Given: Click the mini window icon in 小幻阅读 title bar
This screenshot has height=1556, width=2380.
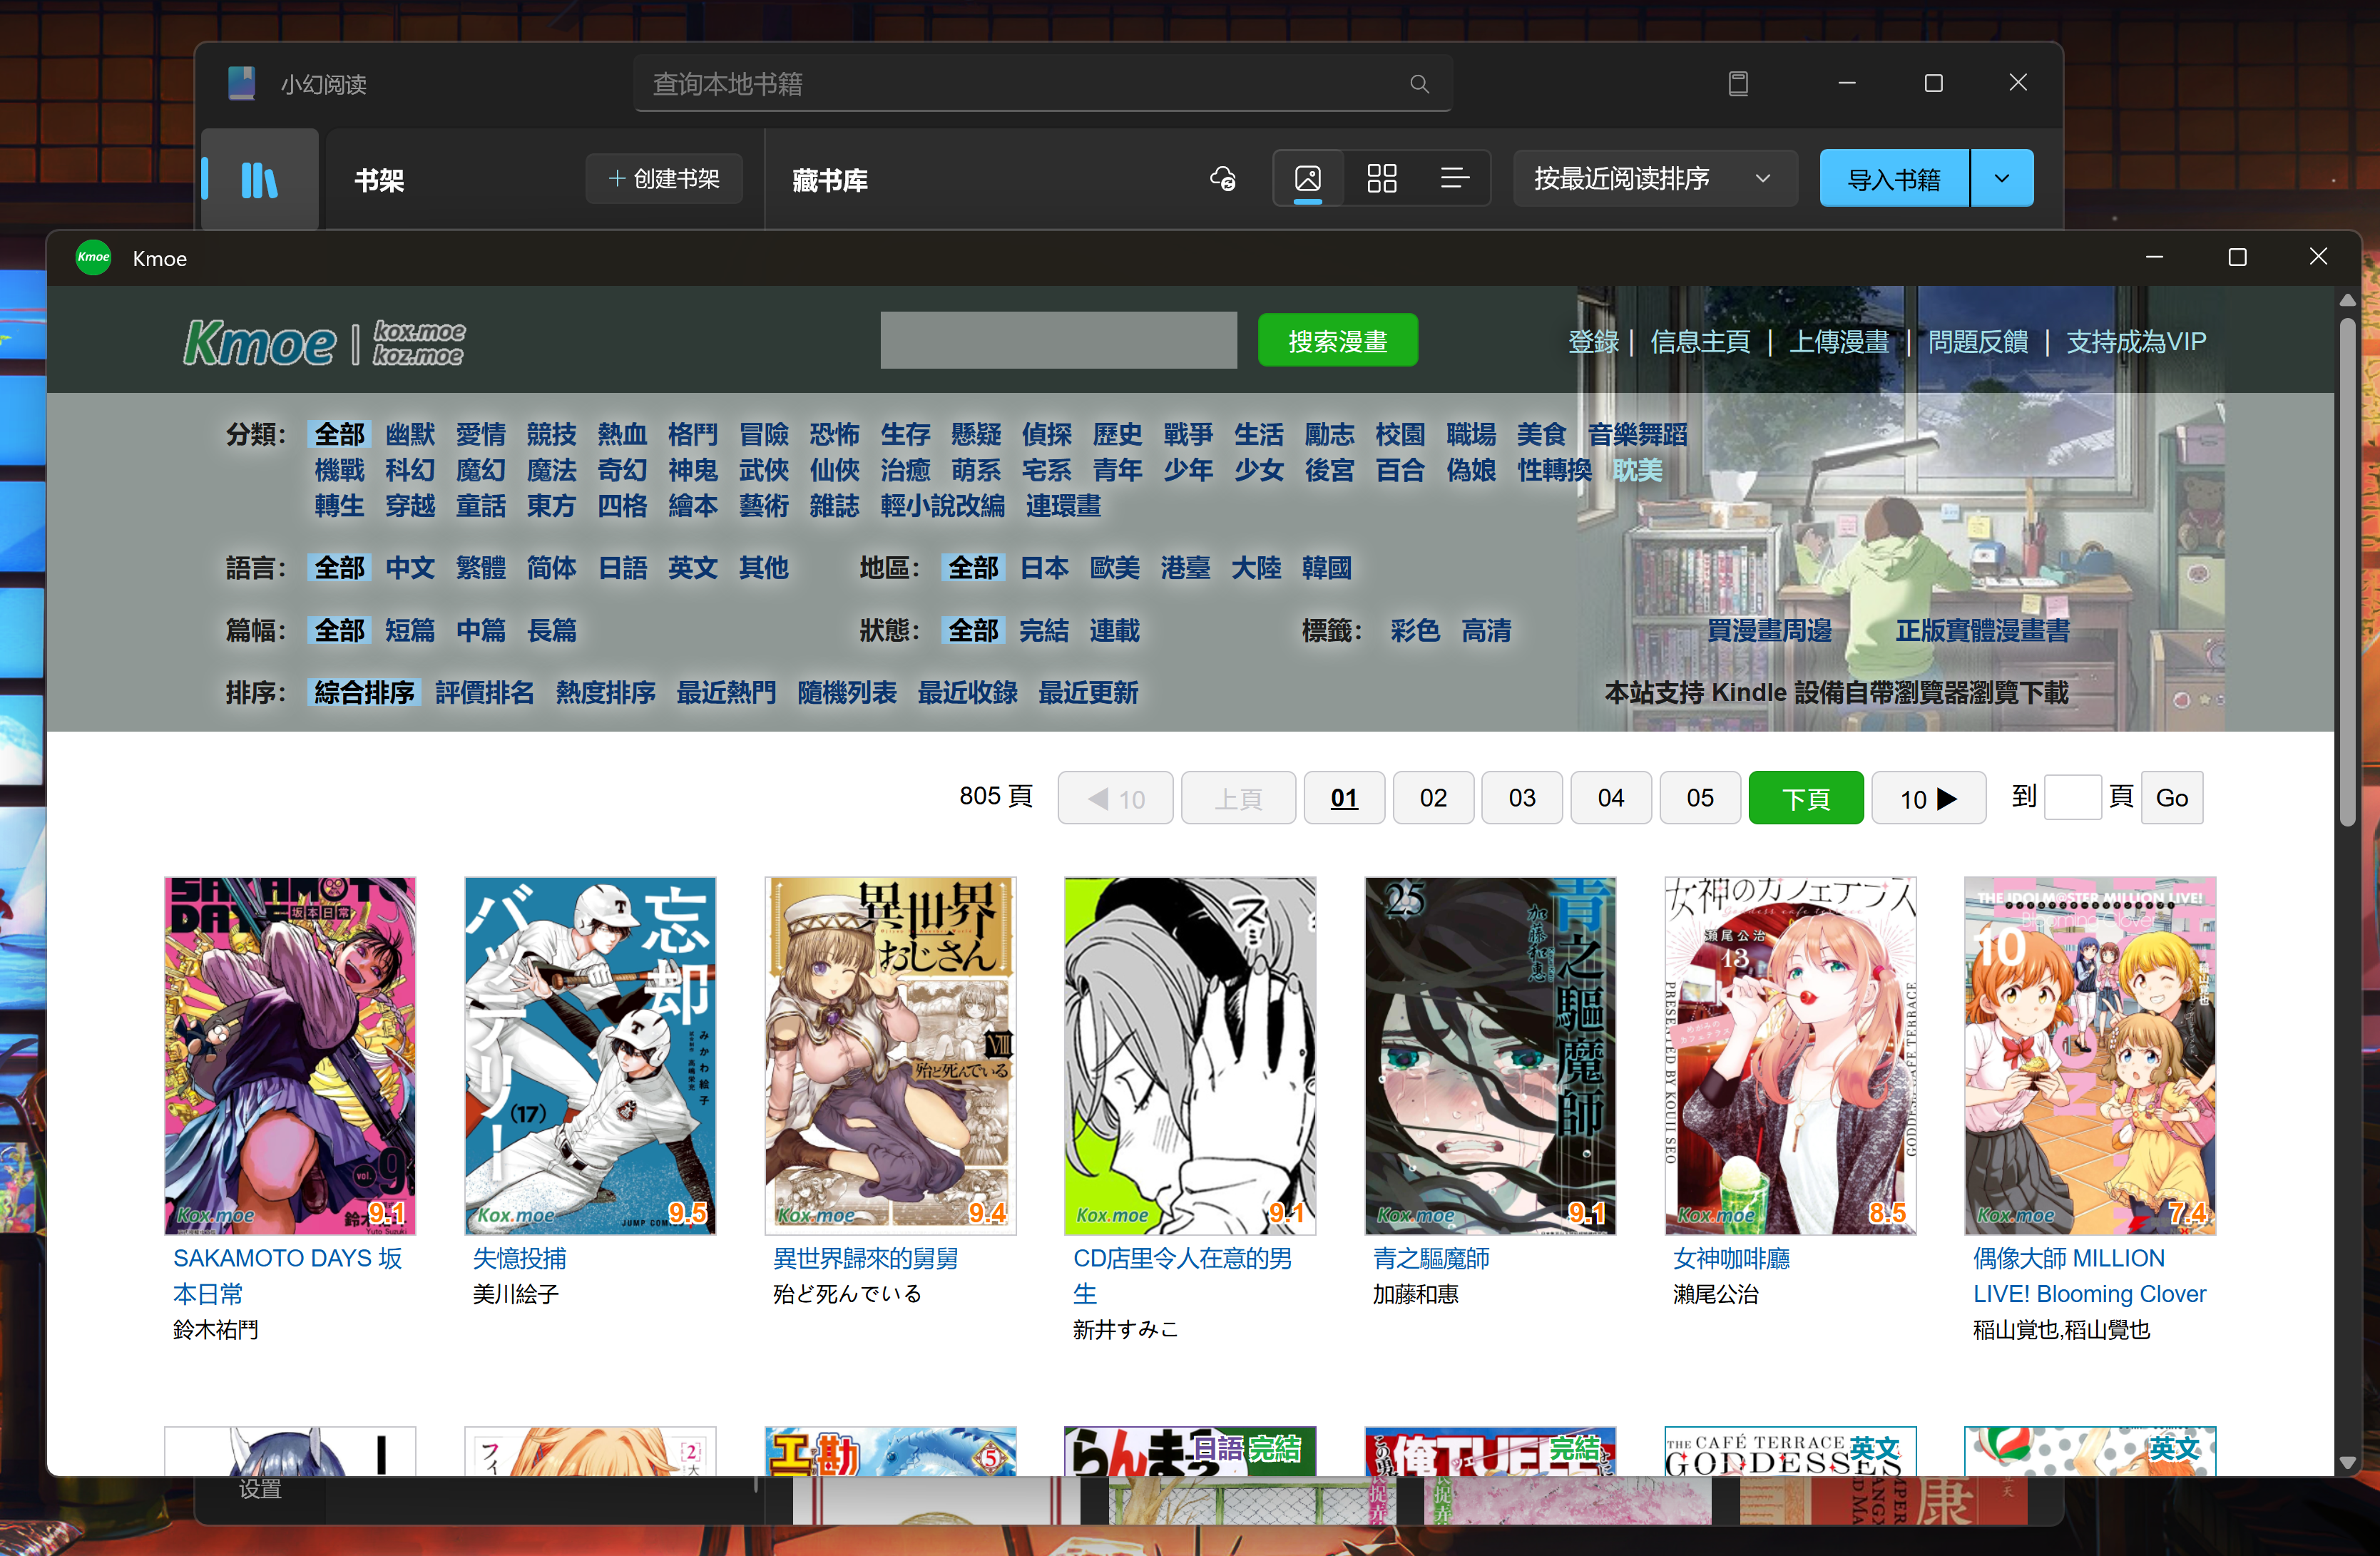Looking at the screenshot, I should click(1738, 83).
